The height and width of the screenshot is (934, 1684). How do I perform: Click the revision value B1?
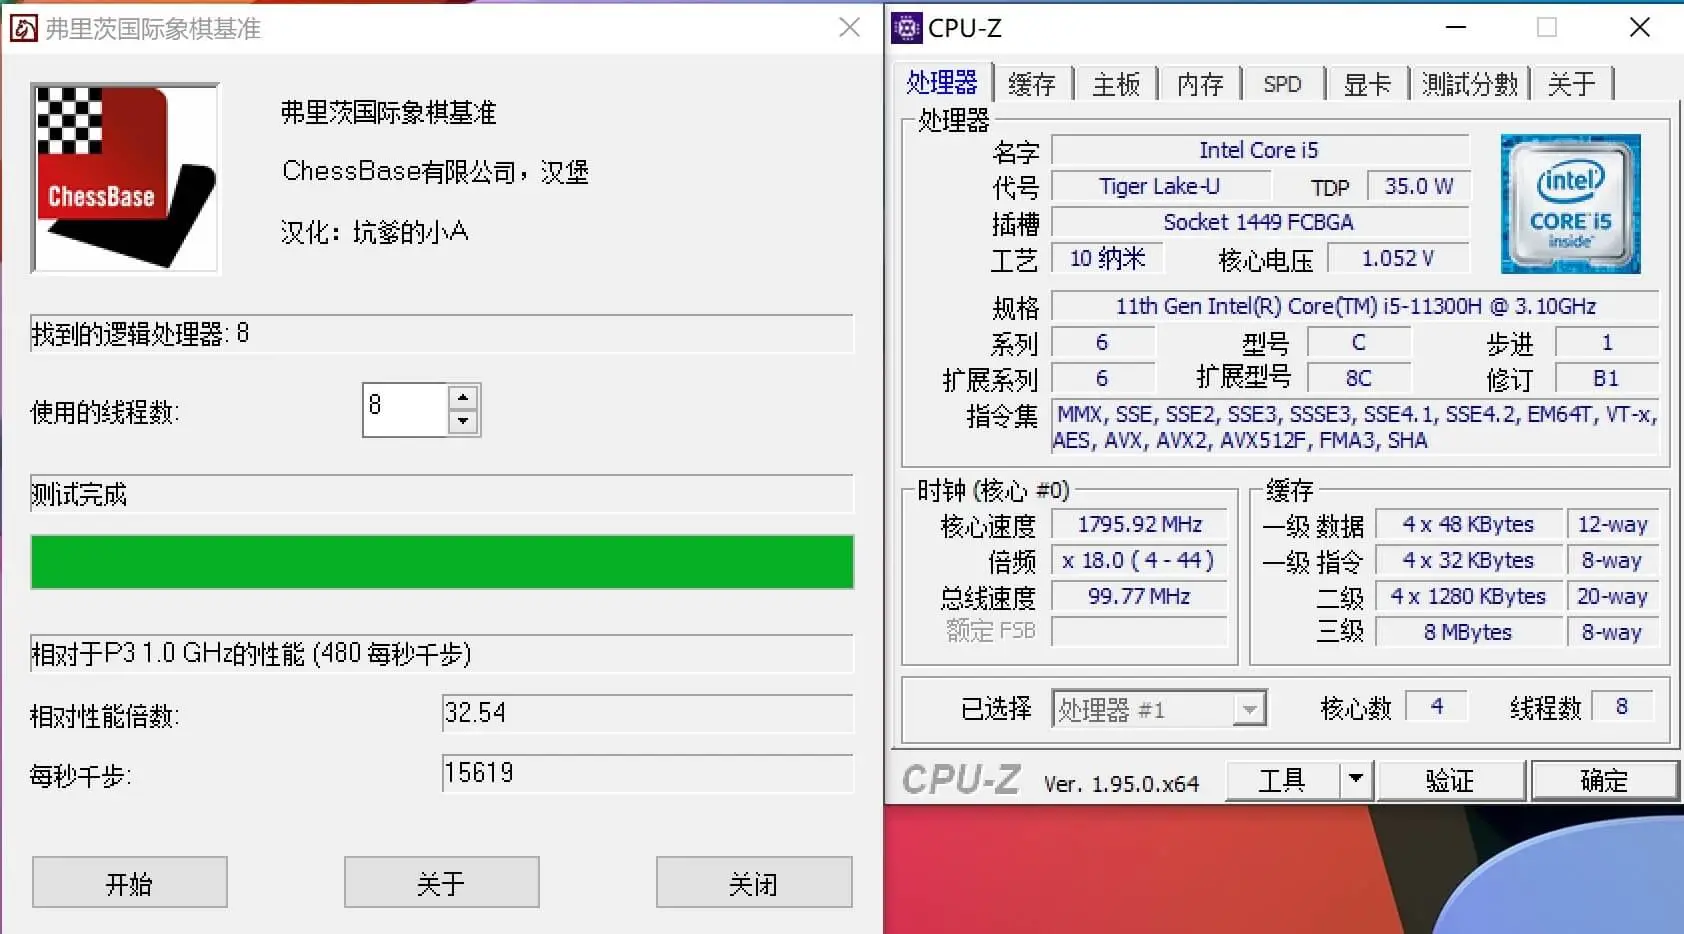click(x=1606, y=379)
